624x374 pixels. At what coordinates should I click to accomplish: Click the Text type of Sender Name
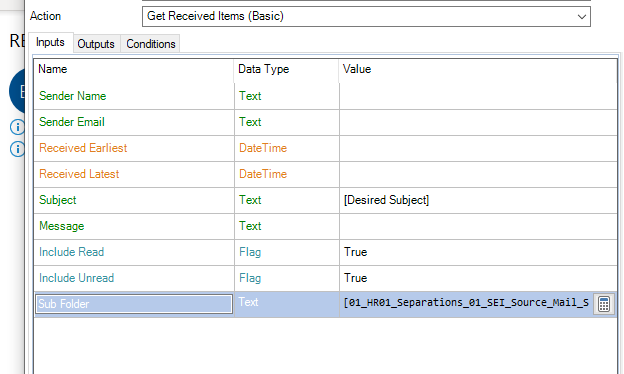coord(250,96)
